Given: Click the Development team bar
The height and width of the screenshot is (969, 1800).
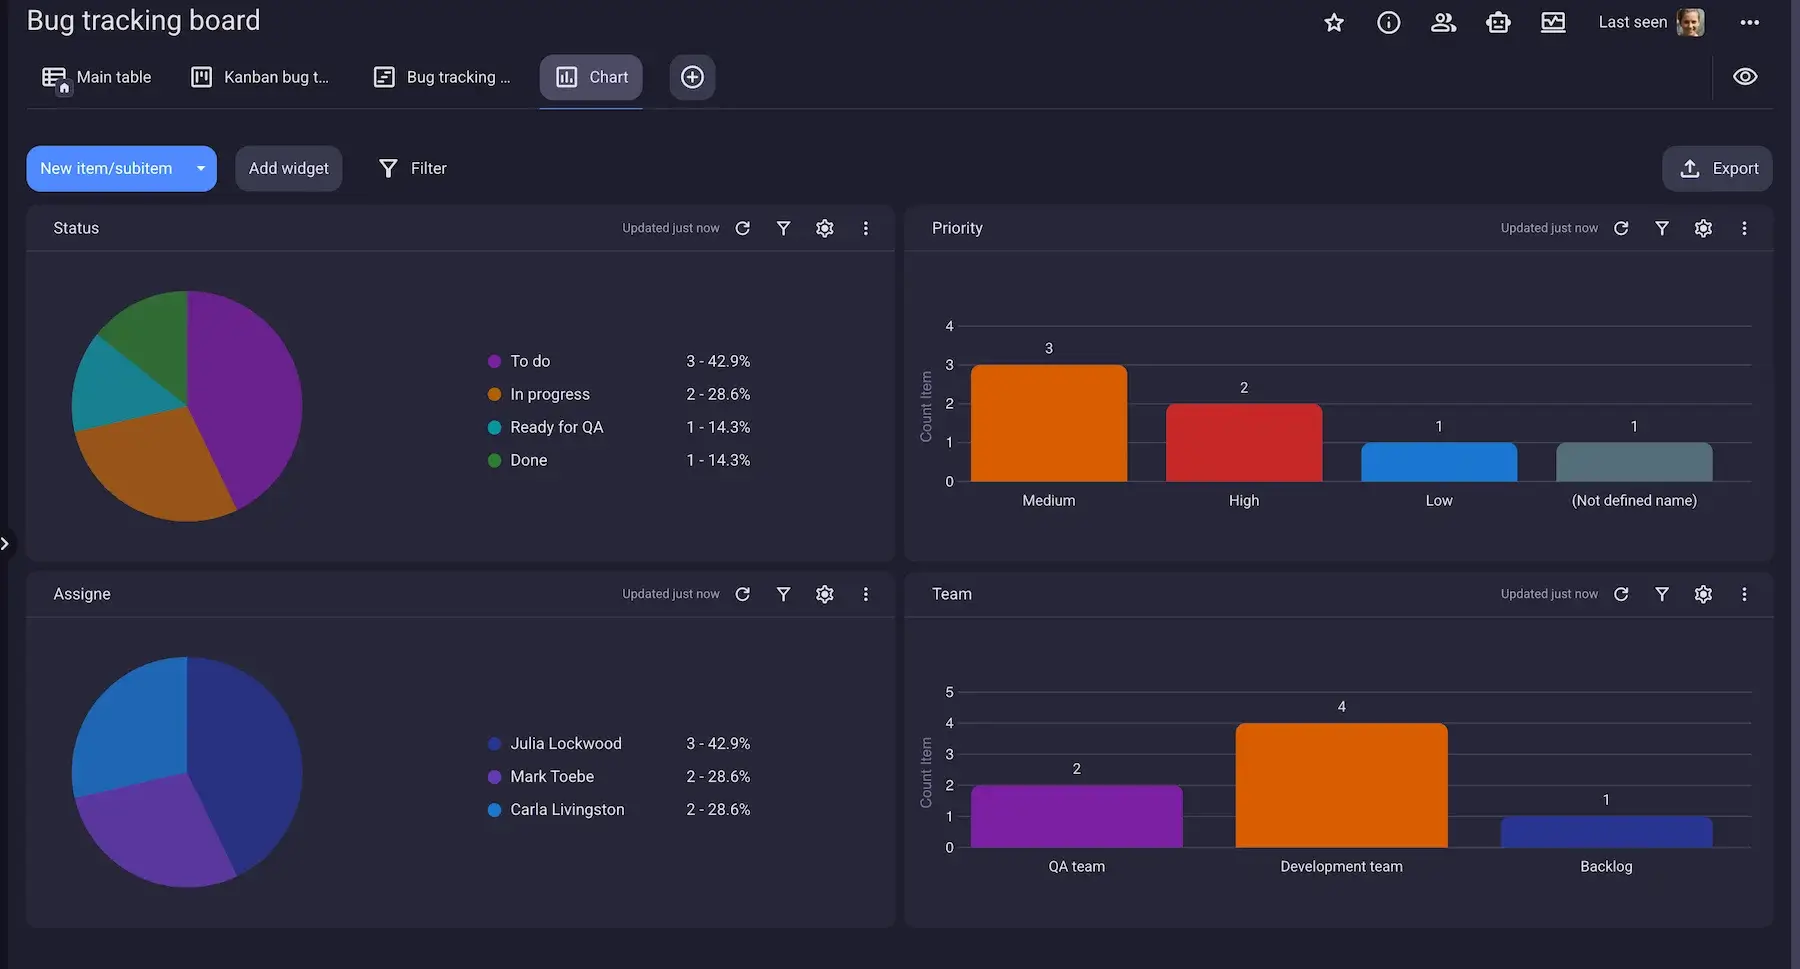Looking at the screenshot, I should coord(1342,785).
